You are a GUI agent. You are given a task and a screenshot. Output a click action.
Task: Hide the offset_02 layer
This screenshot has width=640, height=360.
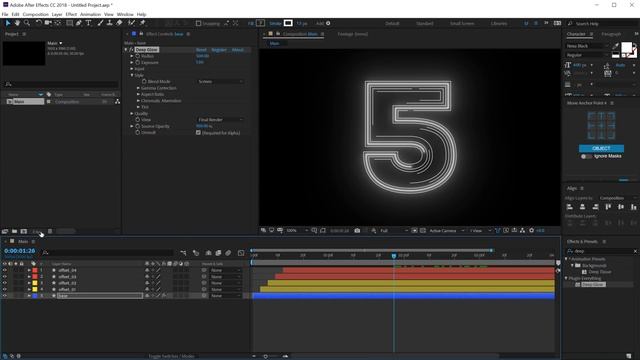click(5, 283)
